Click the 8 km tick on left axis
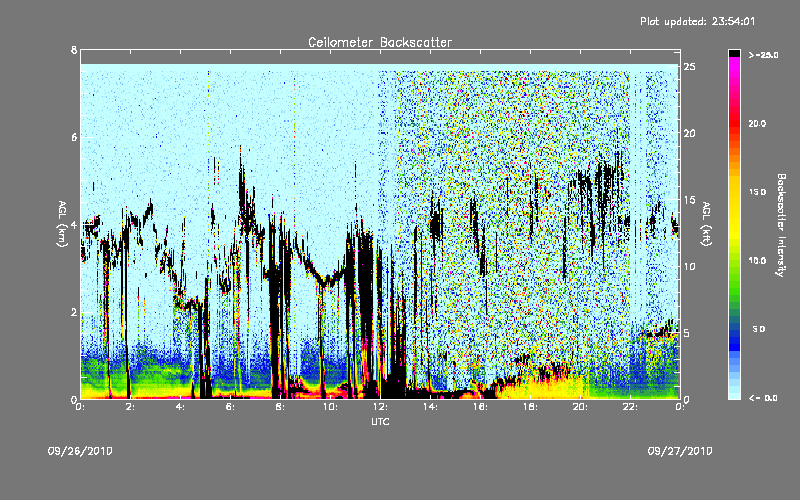This screenshot has width=800, height=500. click(x=74, y=50)
